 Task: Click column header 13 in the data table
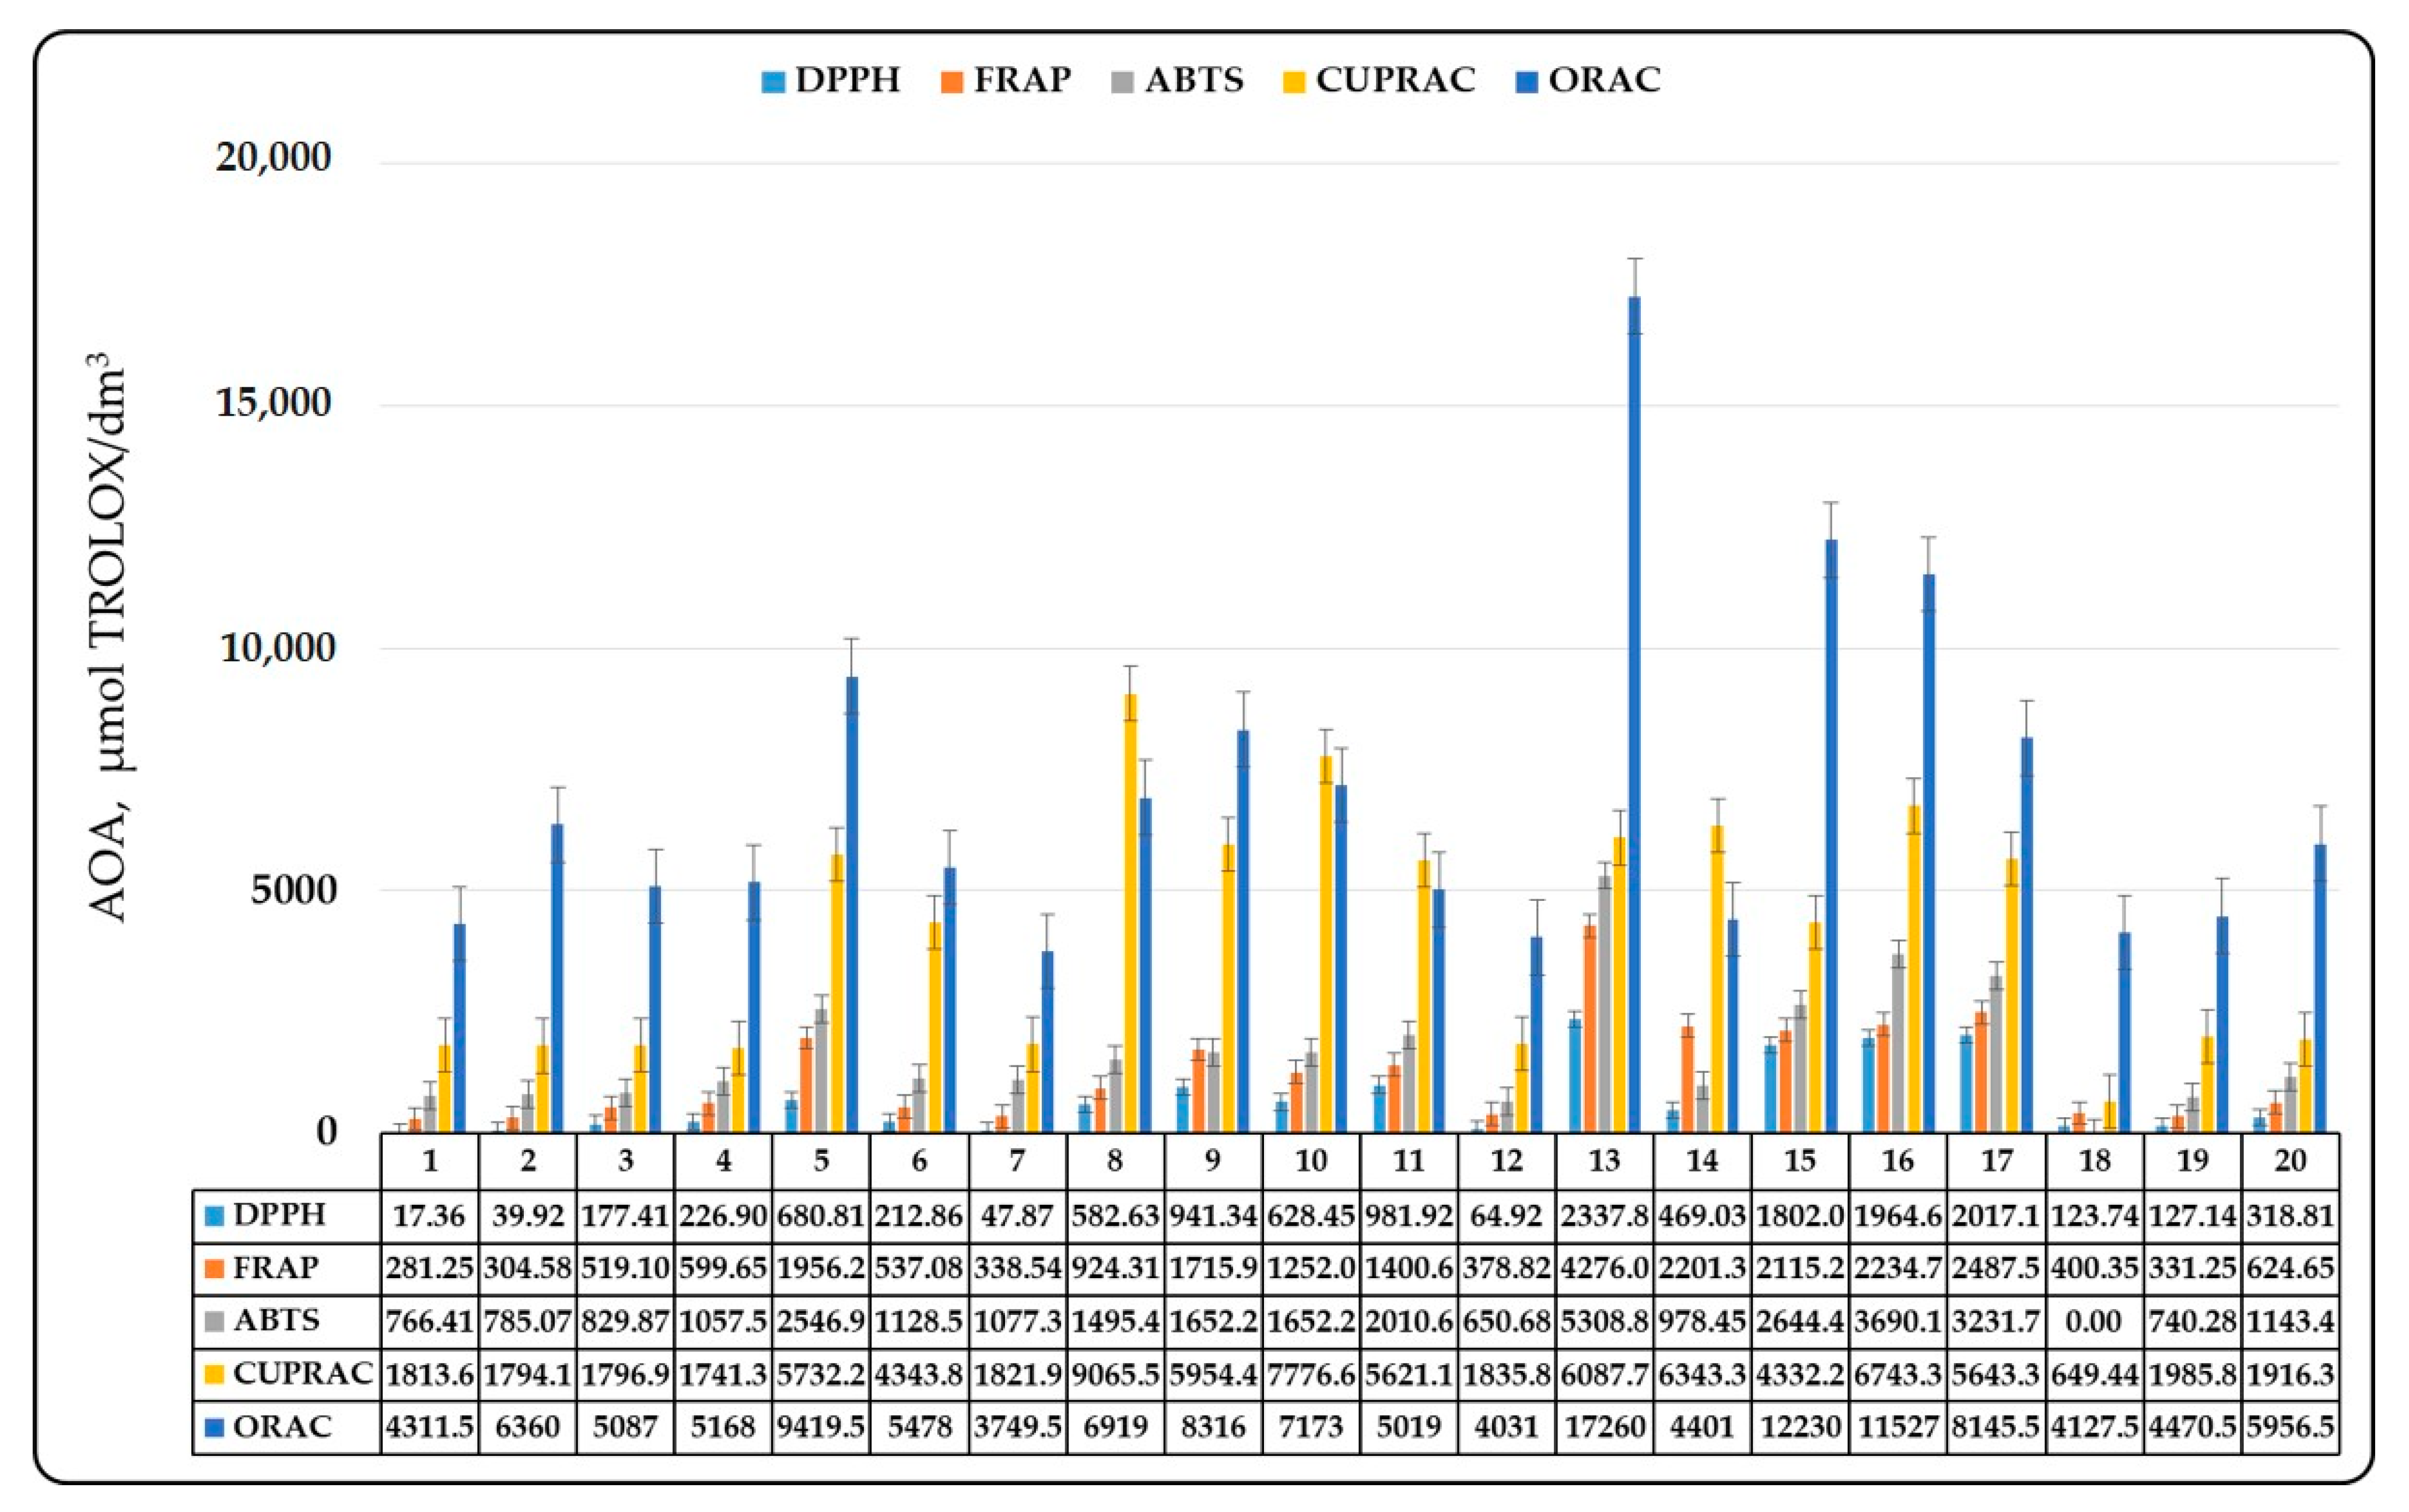[x=1604, y=1160]
